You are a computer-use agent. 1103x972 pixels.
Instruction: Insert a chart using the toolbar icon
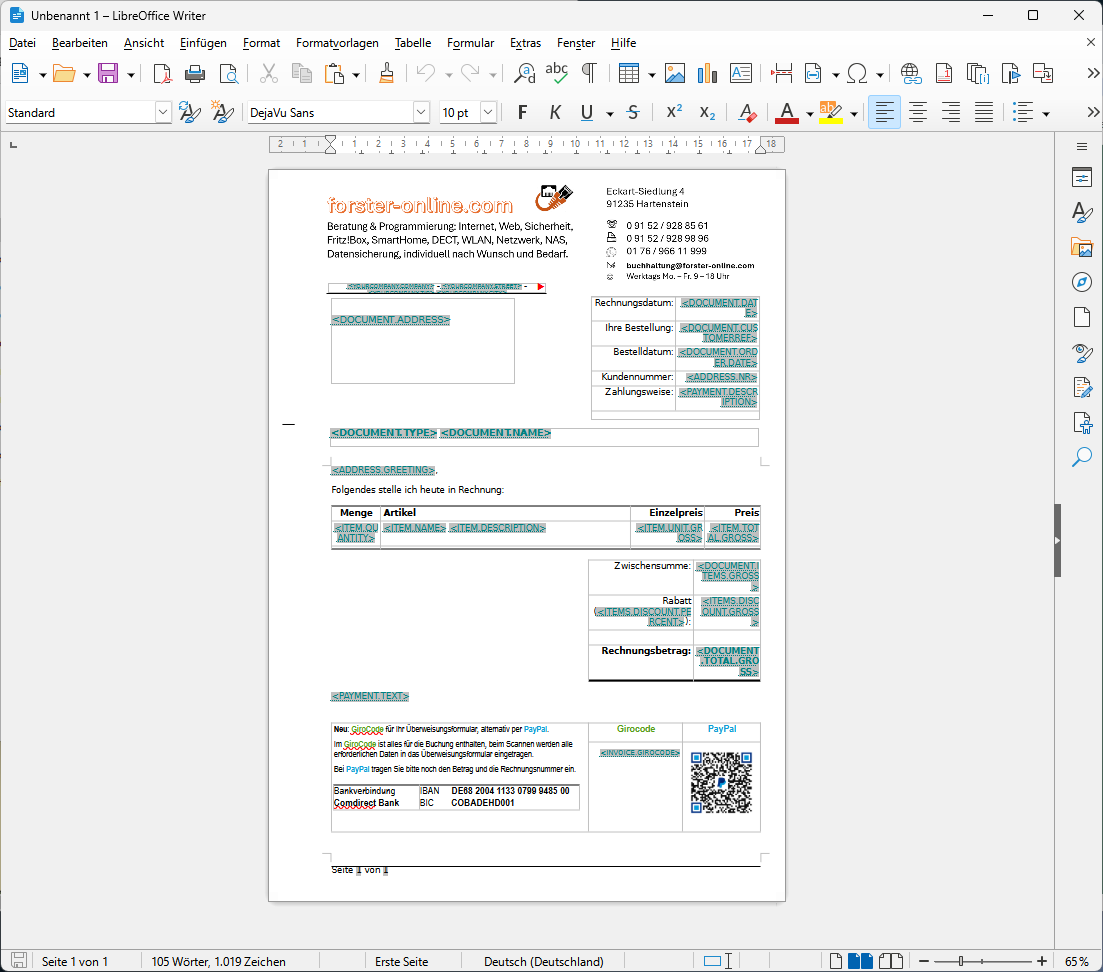(709, 73)
